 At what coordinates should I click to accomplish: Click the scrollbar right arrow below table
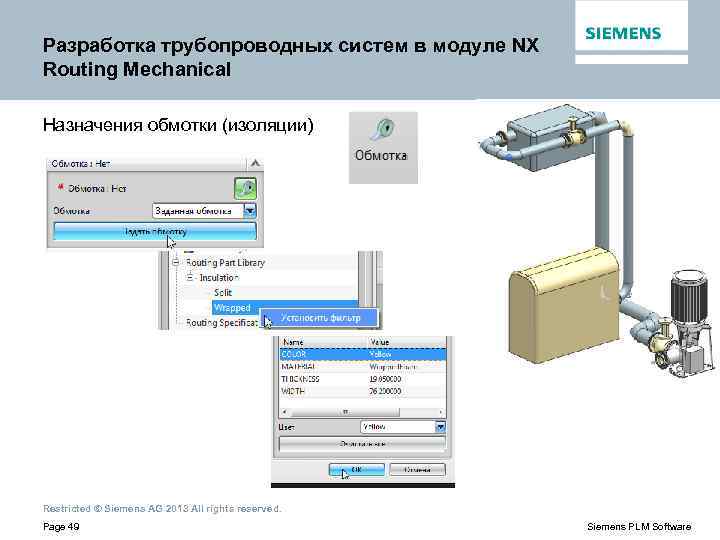(441, 412)
